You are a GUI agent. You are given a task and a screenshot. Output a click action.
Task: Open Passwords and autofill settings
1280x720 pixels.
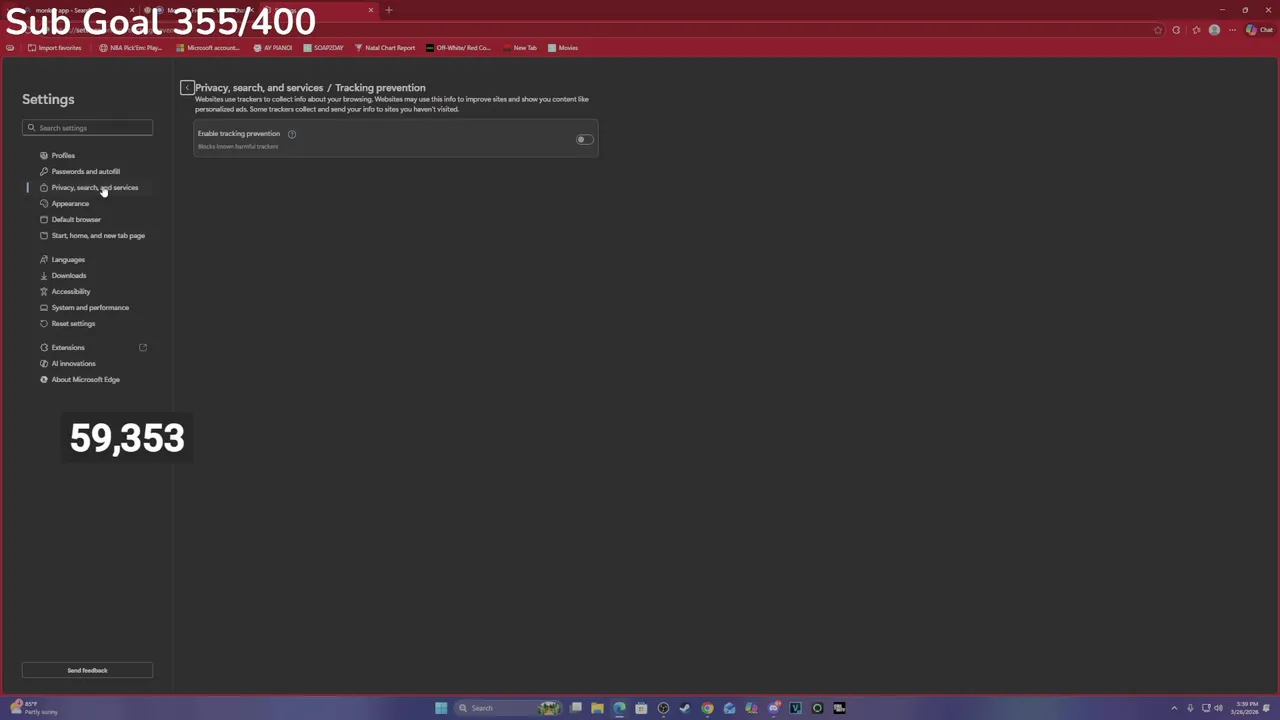tap(85, 171)
